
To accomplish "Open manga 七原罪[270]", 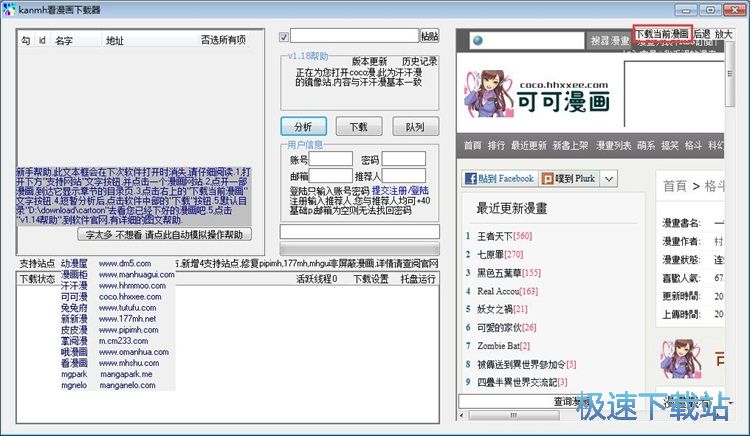I will 500,254.
